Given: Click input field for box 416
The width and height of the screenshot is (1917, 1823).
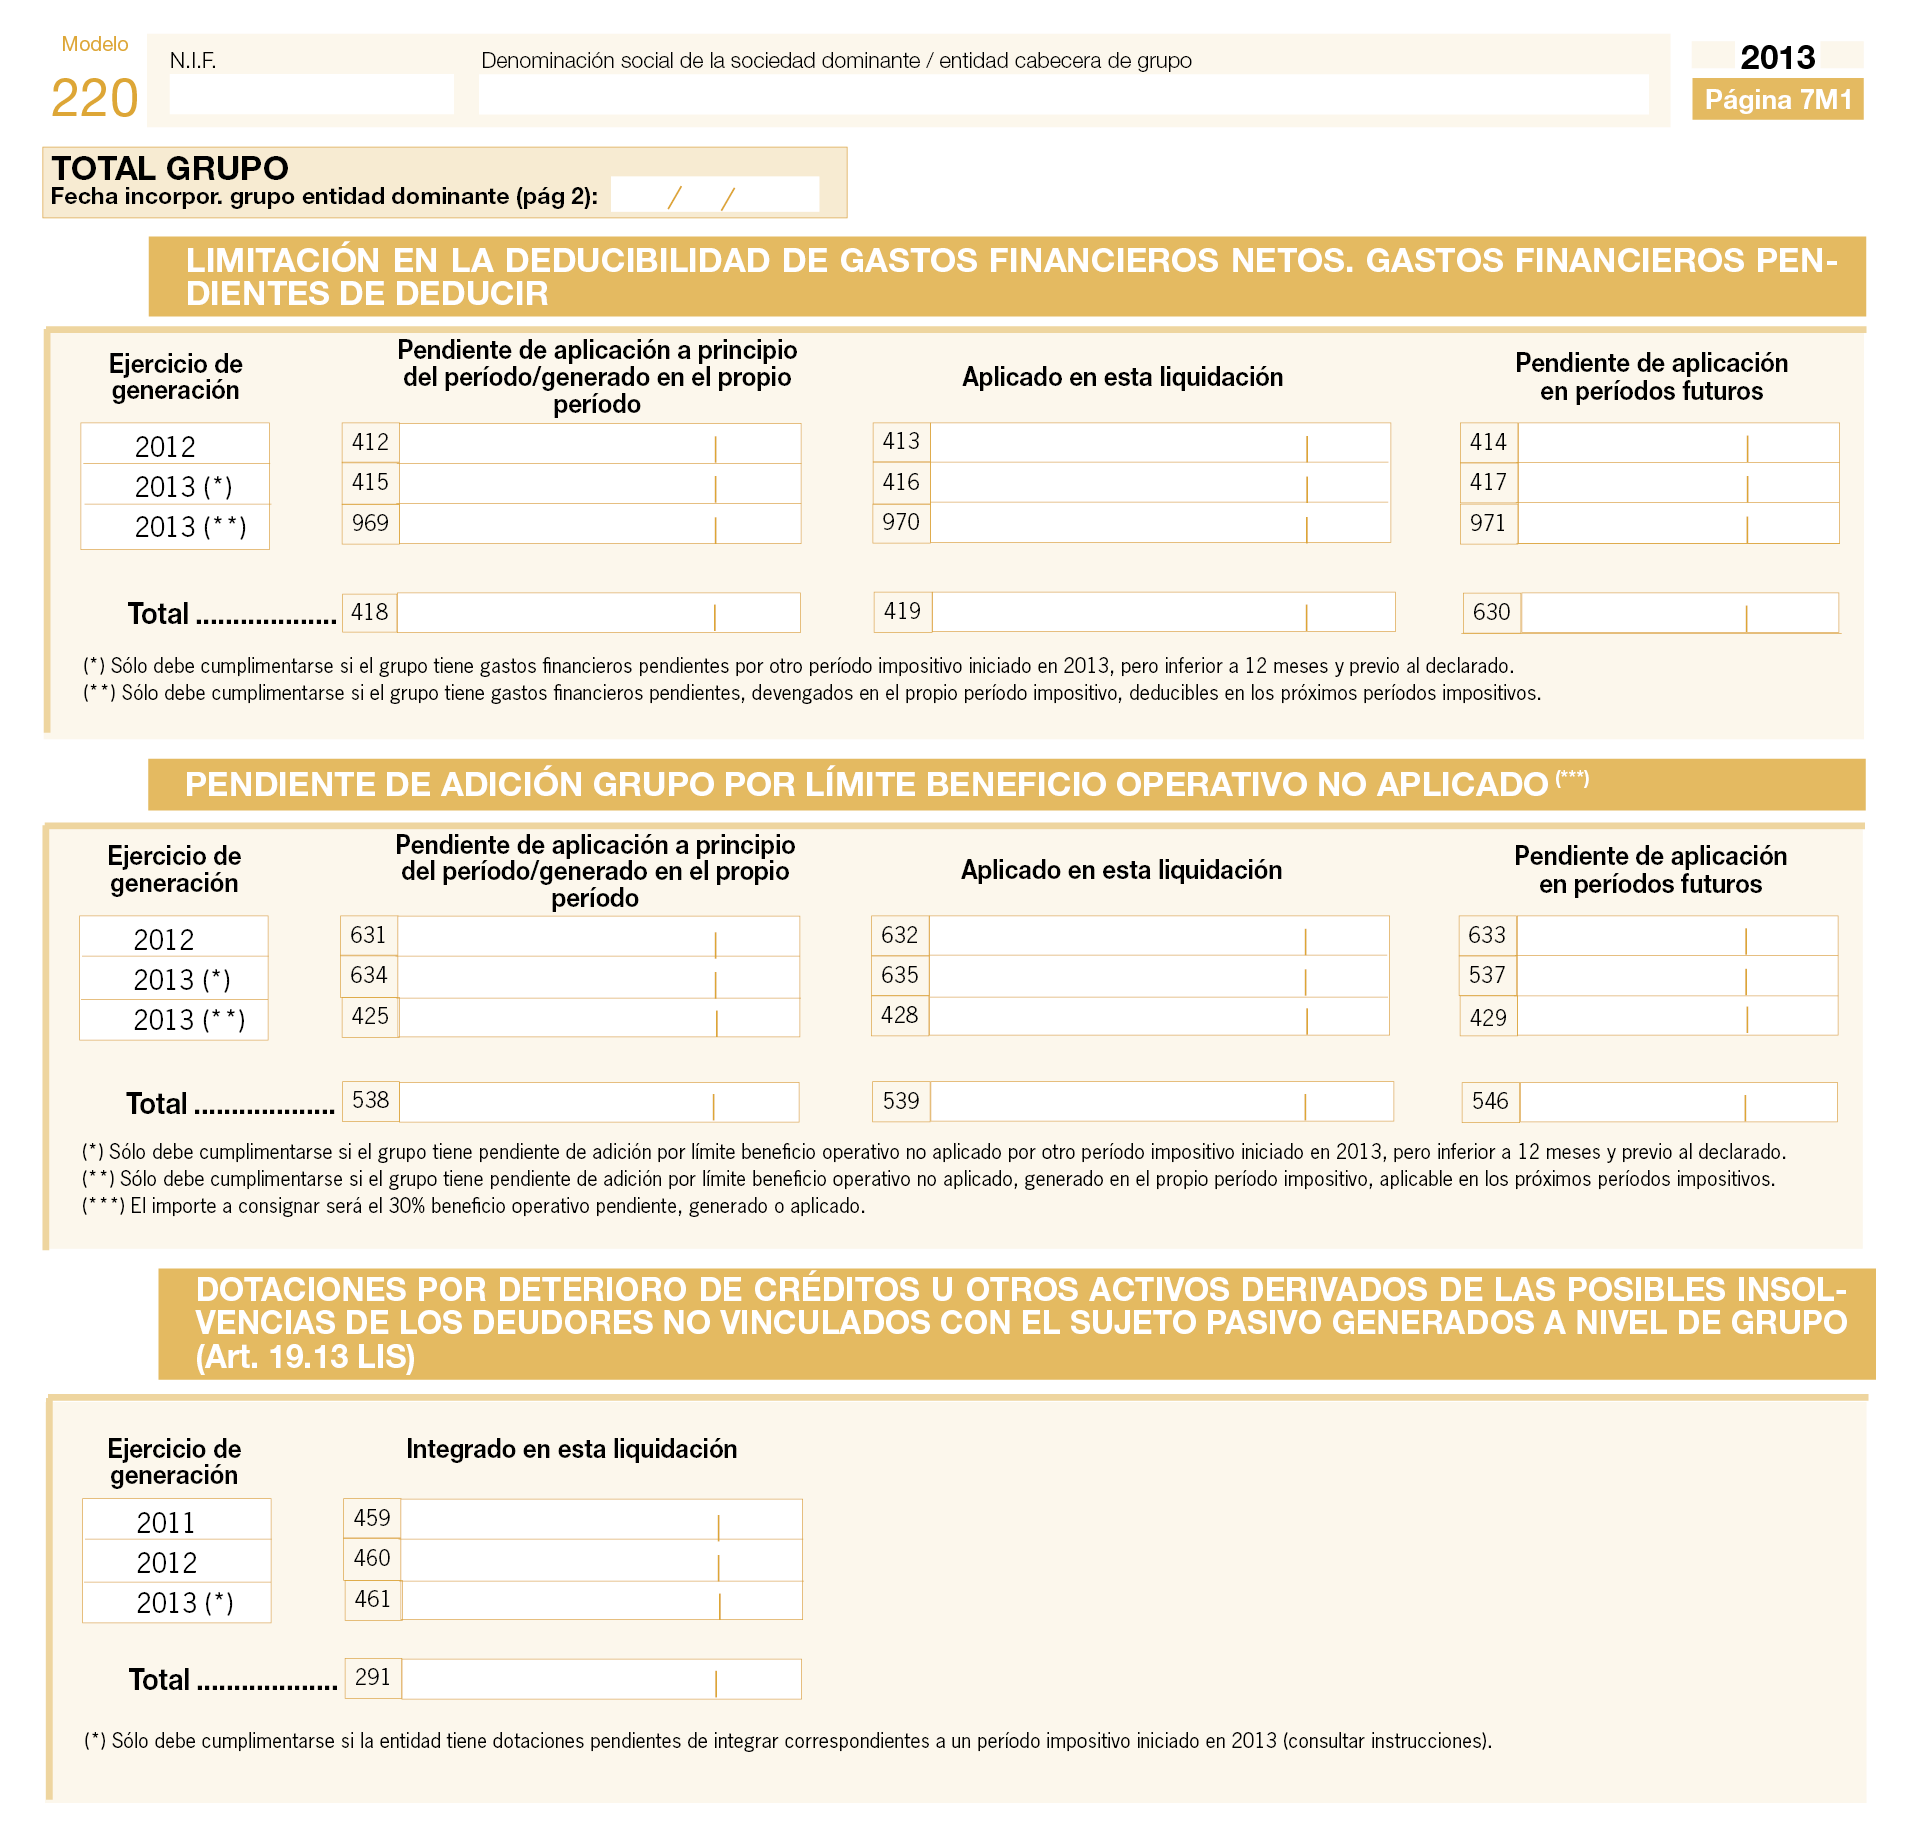Looking at the screenshot, I should [1160, 483].
